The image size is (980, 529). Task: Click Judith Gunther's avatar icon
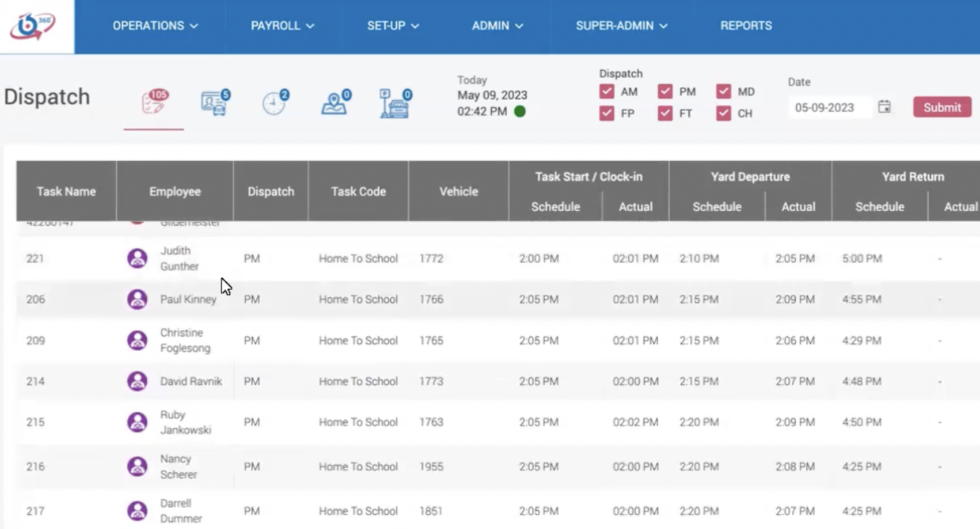click(x=137, y=259)
